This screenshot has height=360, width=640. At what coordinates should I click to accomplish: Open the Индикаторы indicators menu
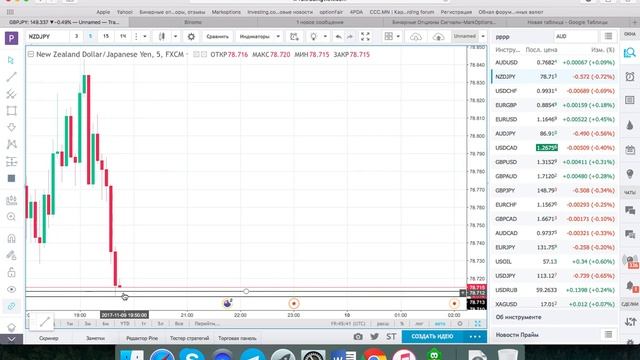(x=259, y=37)
